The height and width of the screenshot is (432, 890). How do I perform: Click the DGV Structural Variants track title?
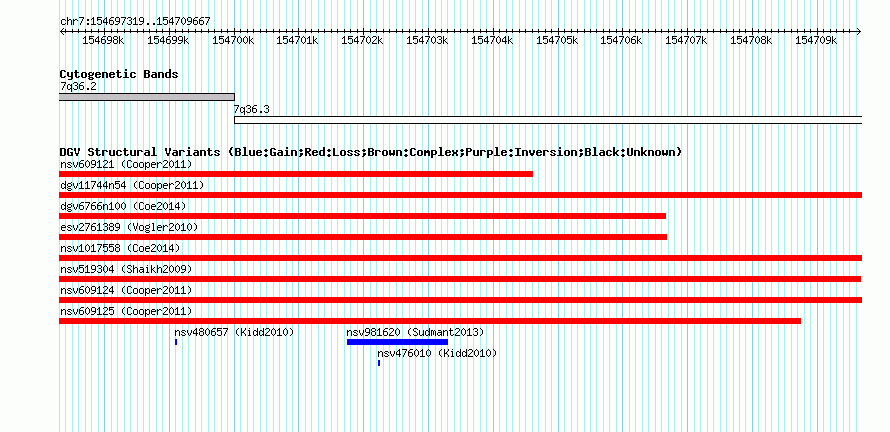tap(371, 152)
